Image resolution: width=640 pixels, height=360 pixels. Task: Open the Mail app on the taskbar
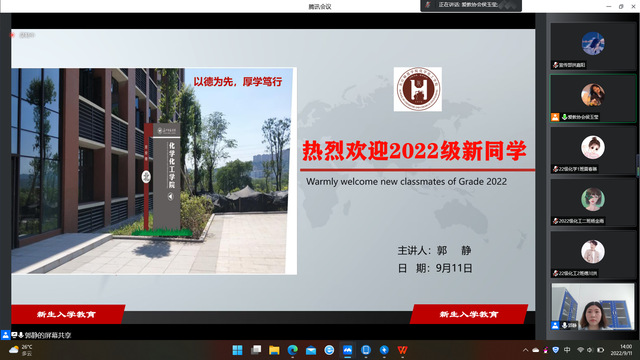point(311,350)
